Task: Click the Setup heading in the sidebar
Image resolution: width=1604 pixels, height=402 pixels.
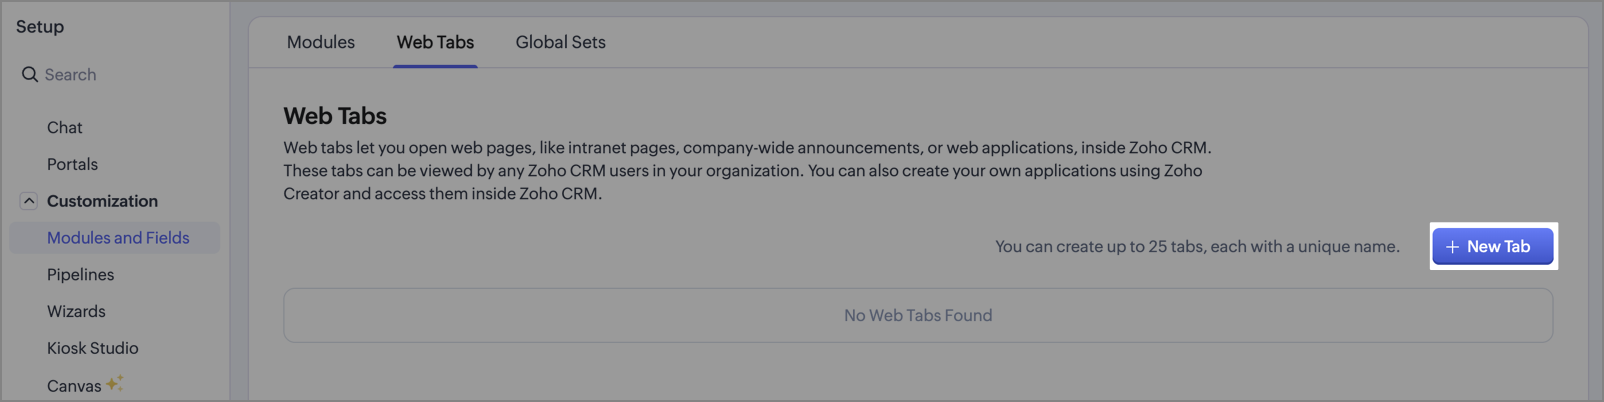Action: (x=40, y=27)
